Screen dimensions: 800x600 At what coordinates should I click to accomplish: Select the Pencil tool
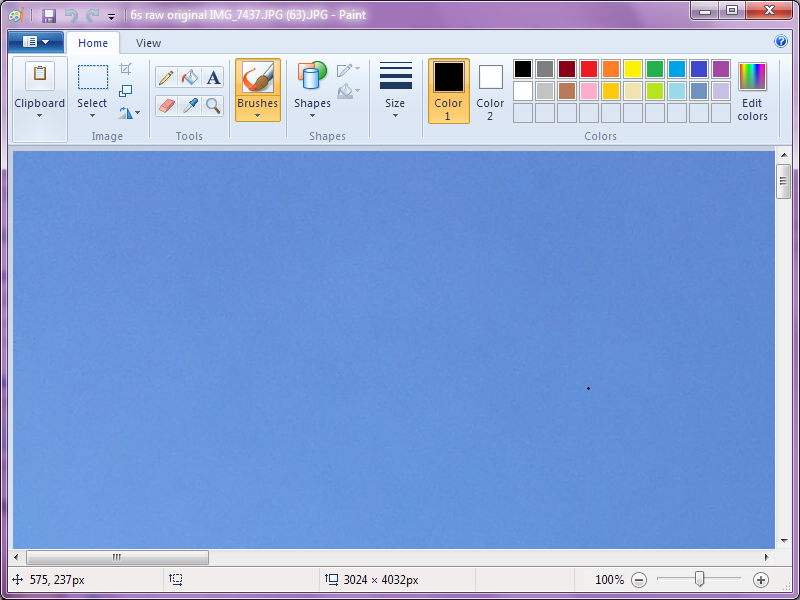[166, 78]
